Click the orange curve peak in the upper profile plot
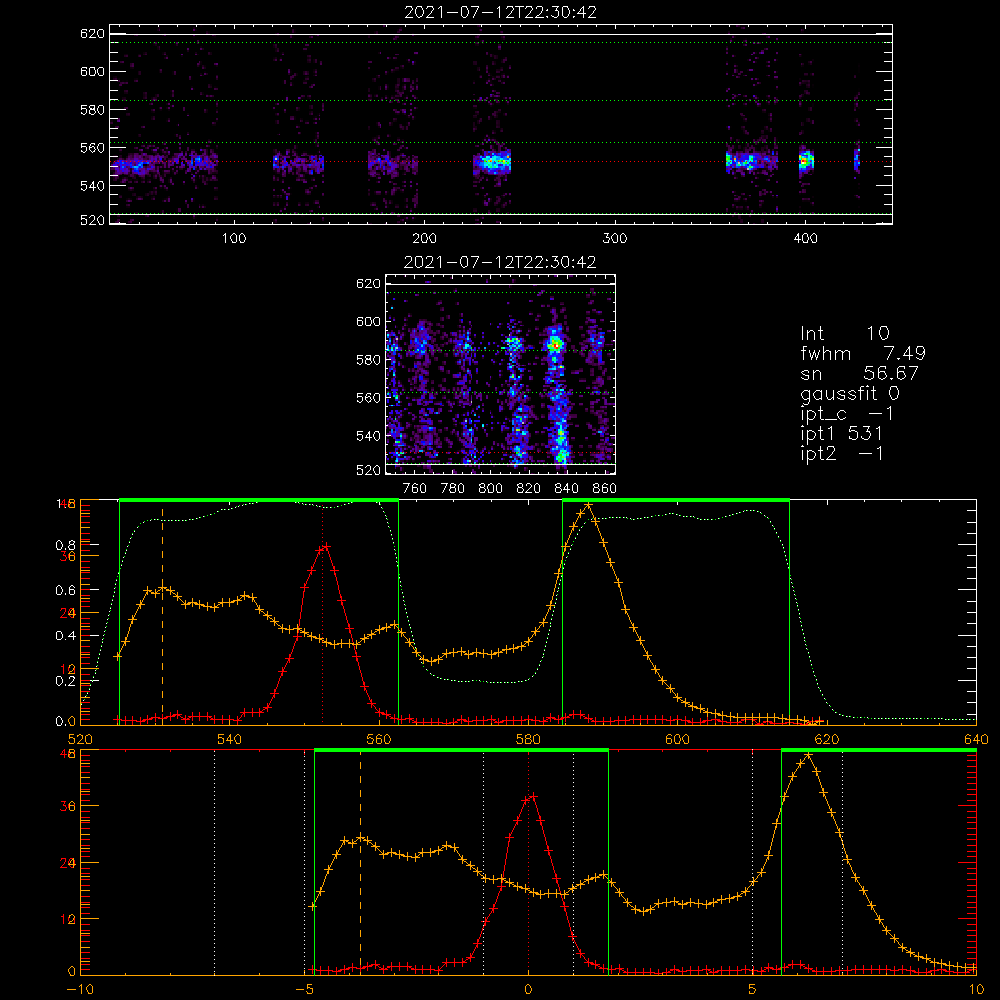Viewport: 1000px width, 1000px height. pyautogui.click(x=588, y=504)
